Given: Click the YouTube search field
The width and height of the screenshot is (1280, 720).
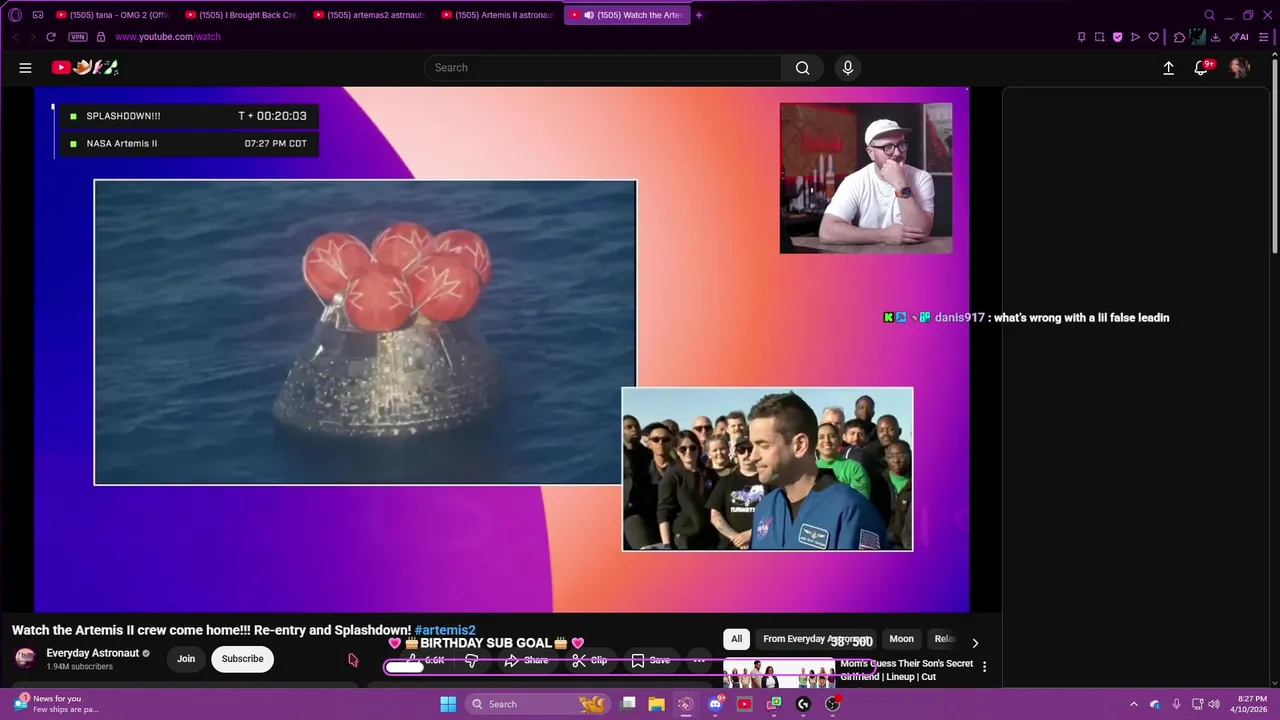Looking at the screenshot, I should 602,68.
